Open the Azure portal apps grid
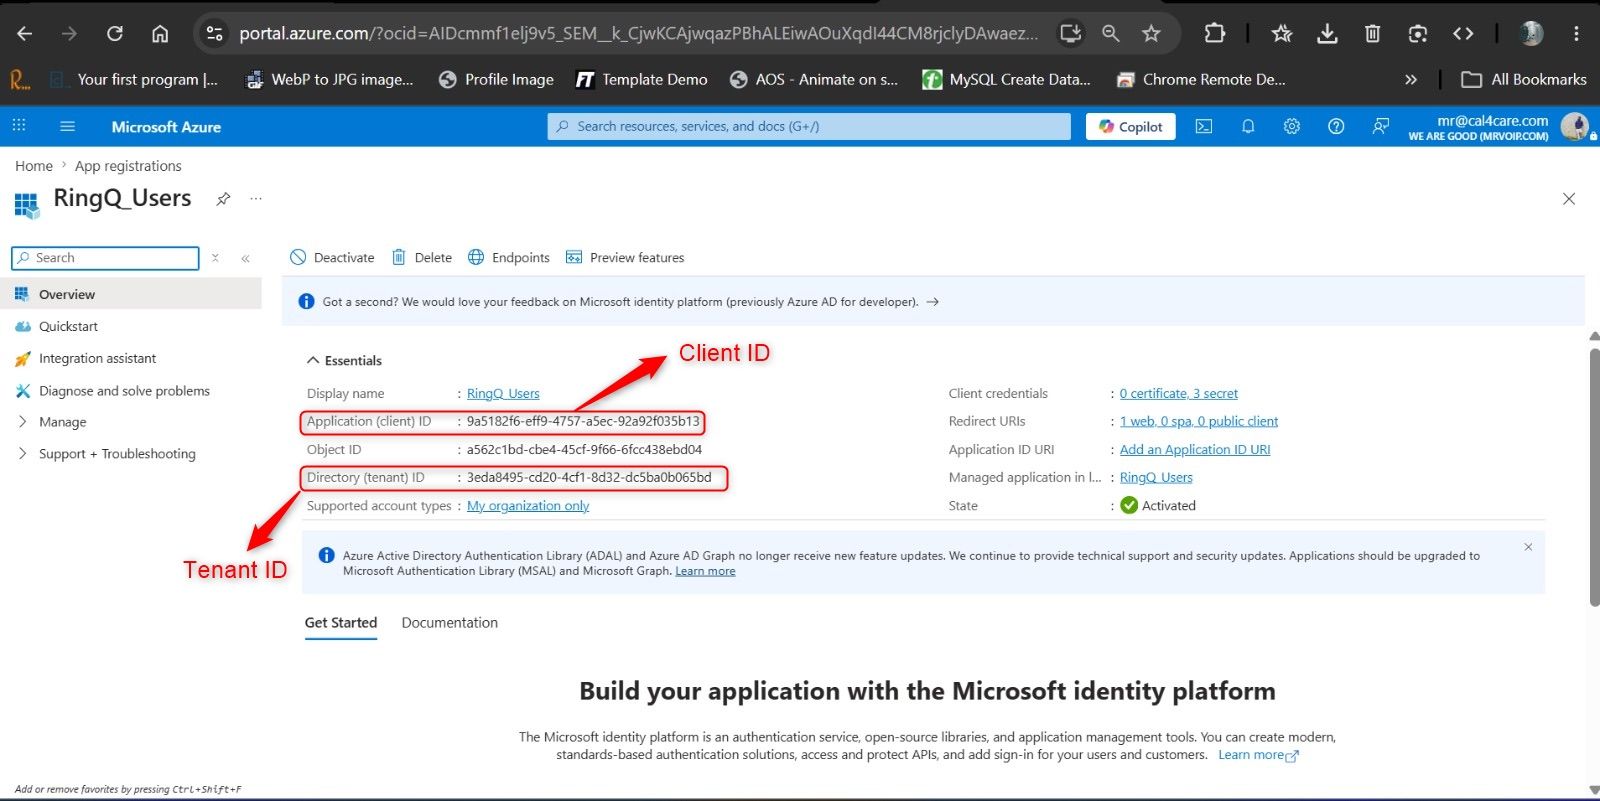The image size is (1600, 801). (x=19, y=126)
